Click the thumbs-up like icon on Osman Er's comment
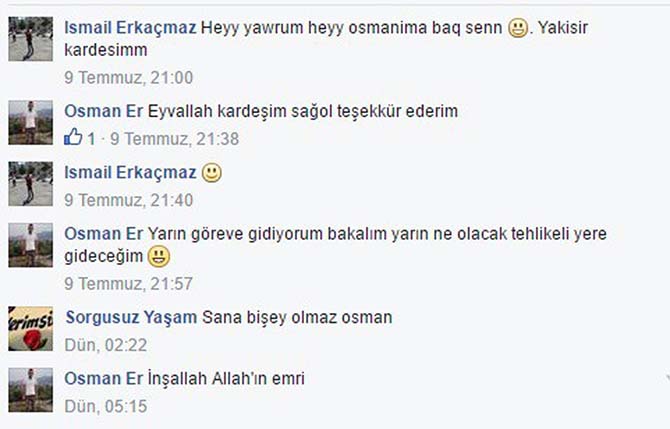The width and height of the screenshot is (670, 429). click(x=73, y=137)
